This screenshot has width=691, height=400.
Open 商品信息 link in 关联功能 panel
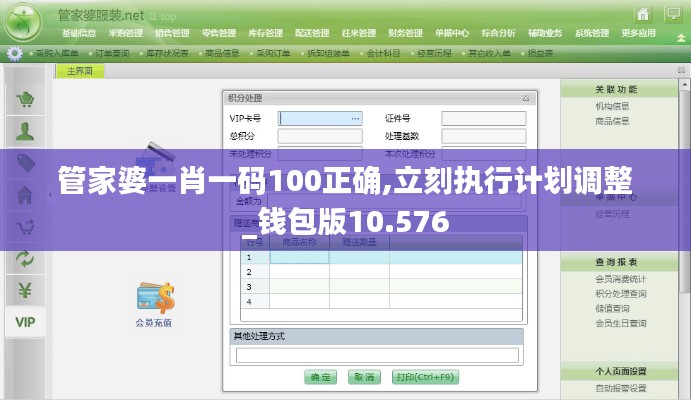(612, 121)
